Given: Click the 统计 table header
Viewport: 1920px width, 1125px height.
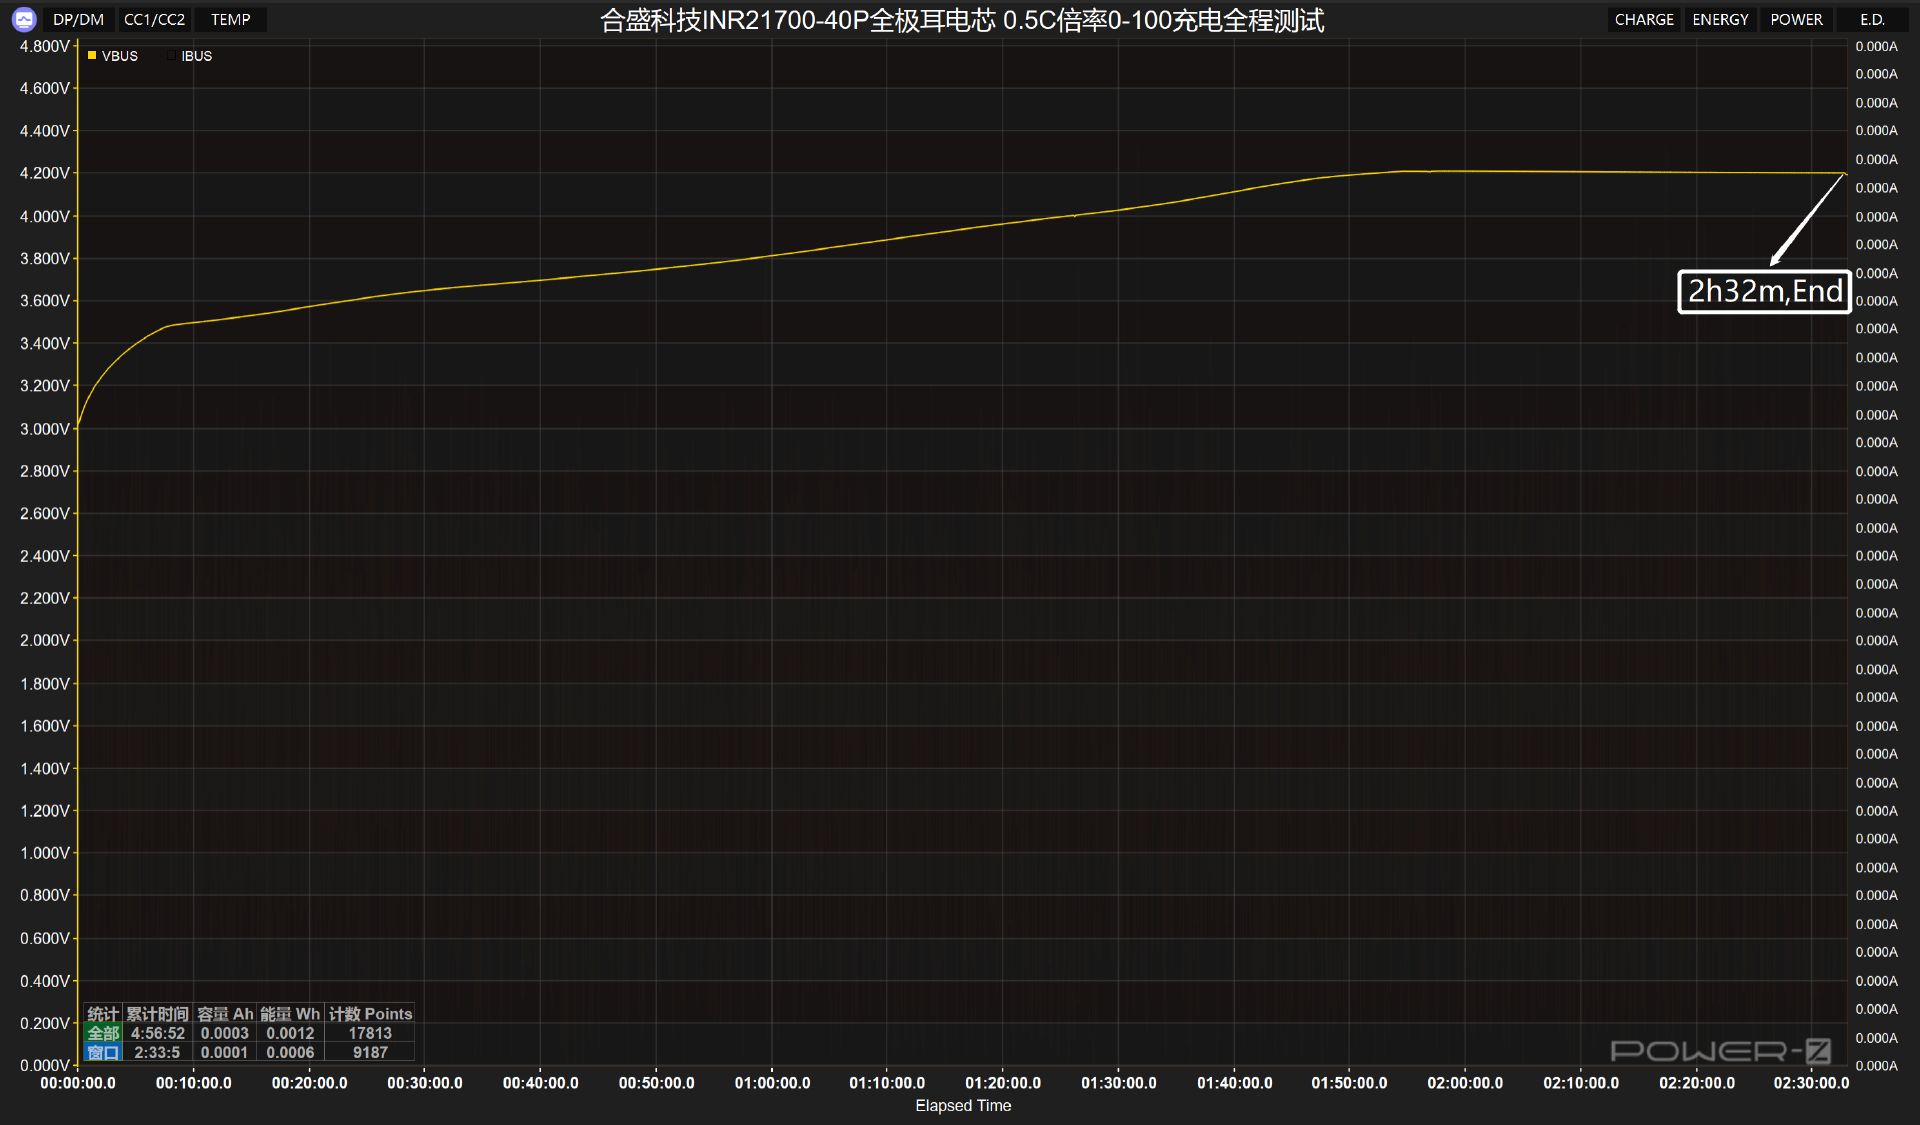Looking at the screenshot, I should coord(103,1014).
